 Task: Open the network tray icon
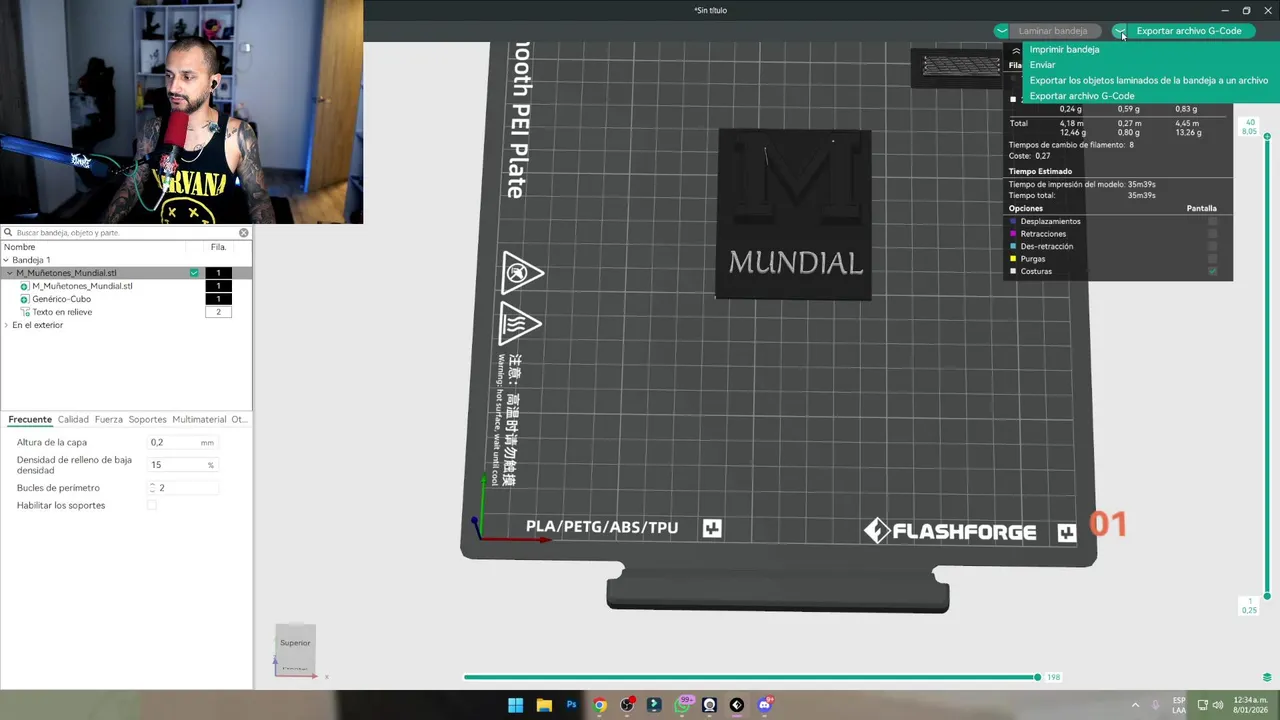pos(1202,705)
